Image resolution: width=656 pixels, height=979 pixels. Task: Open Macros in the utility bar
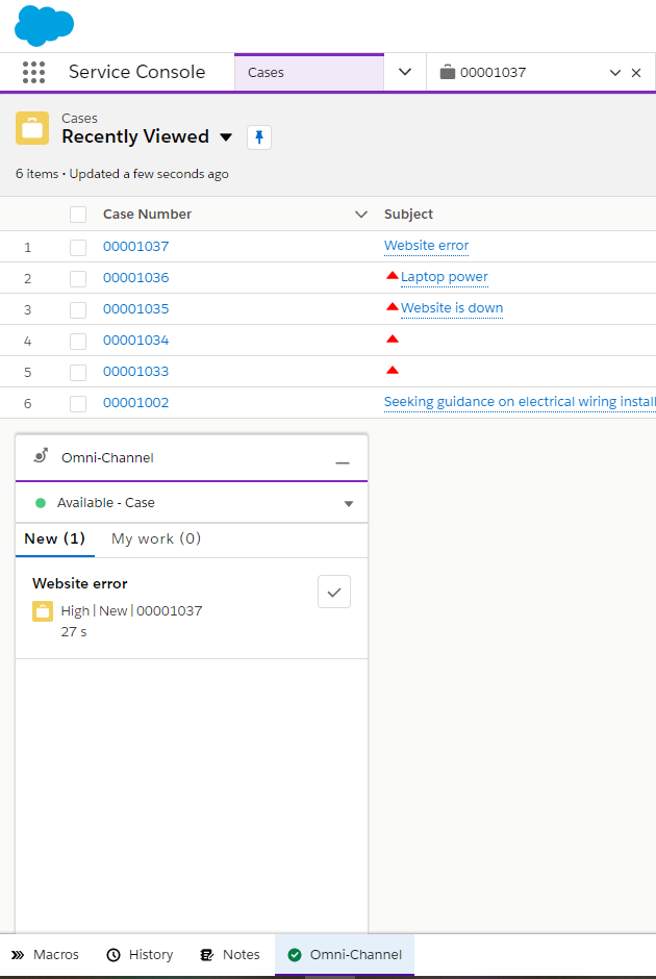pyautogui.click(x=45, y=955)
